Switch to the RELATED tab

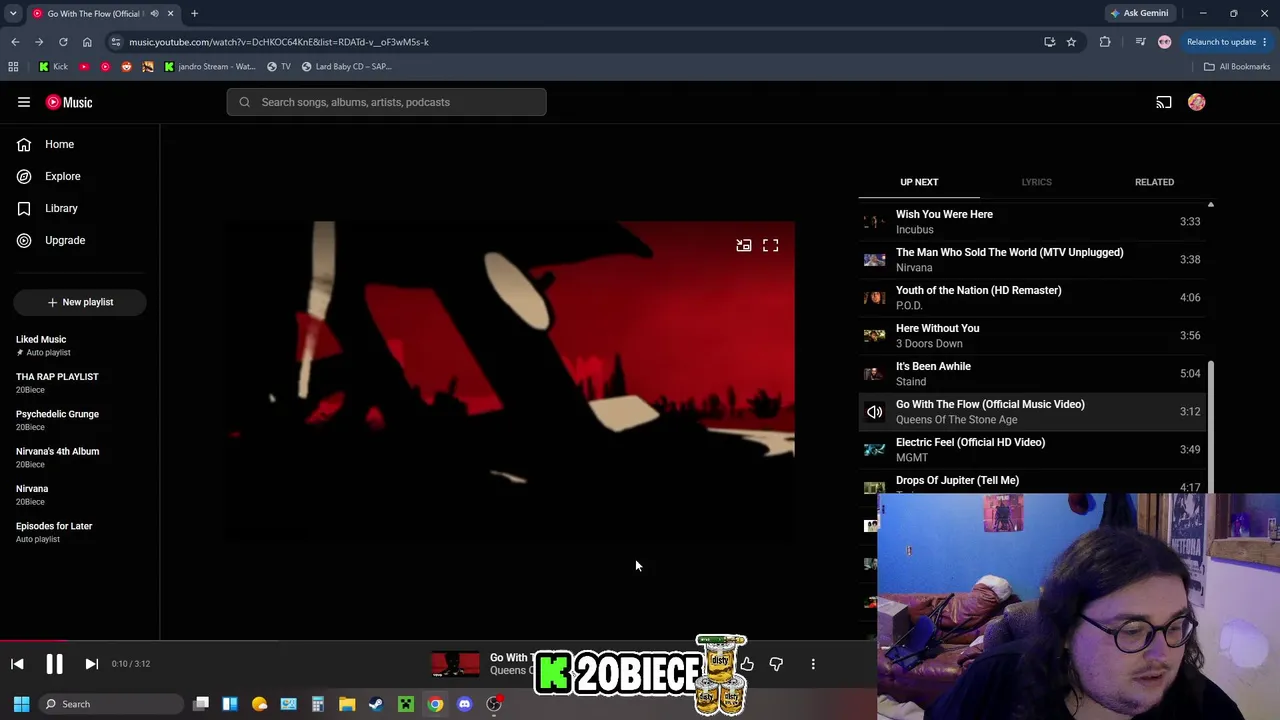1154,182
